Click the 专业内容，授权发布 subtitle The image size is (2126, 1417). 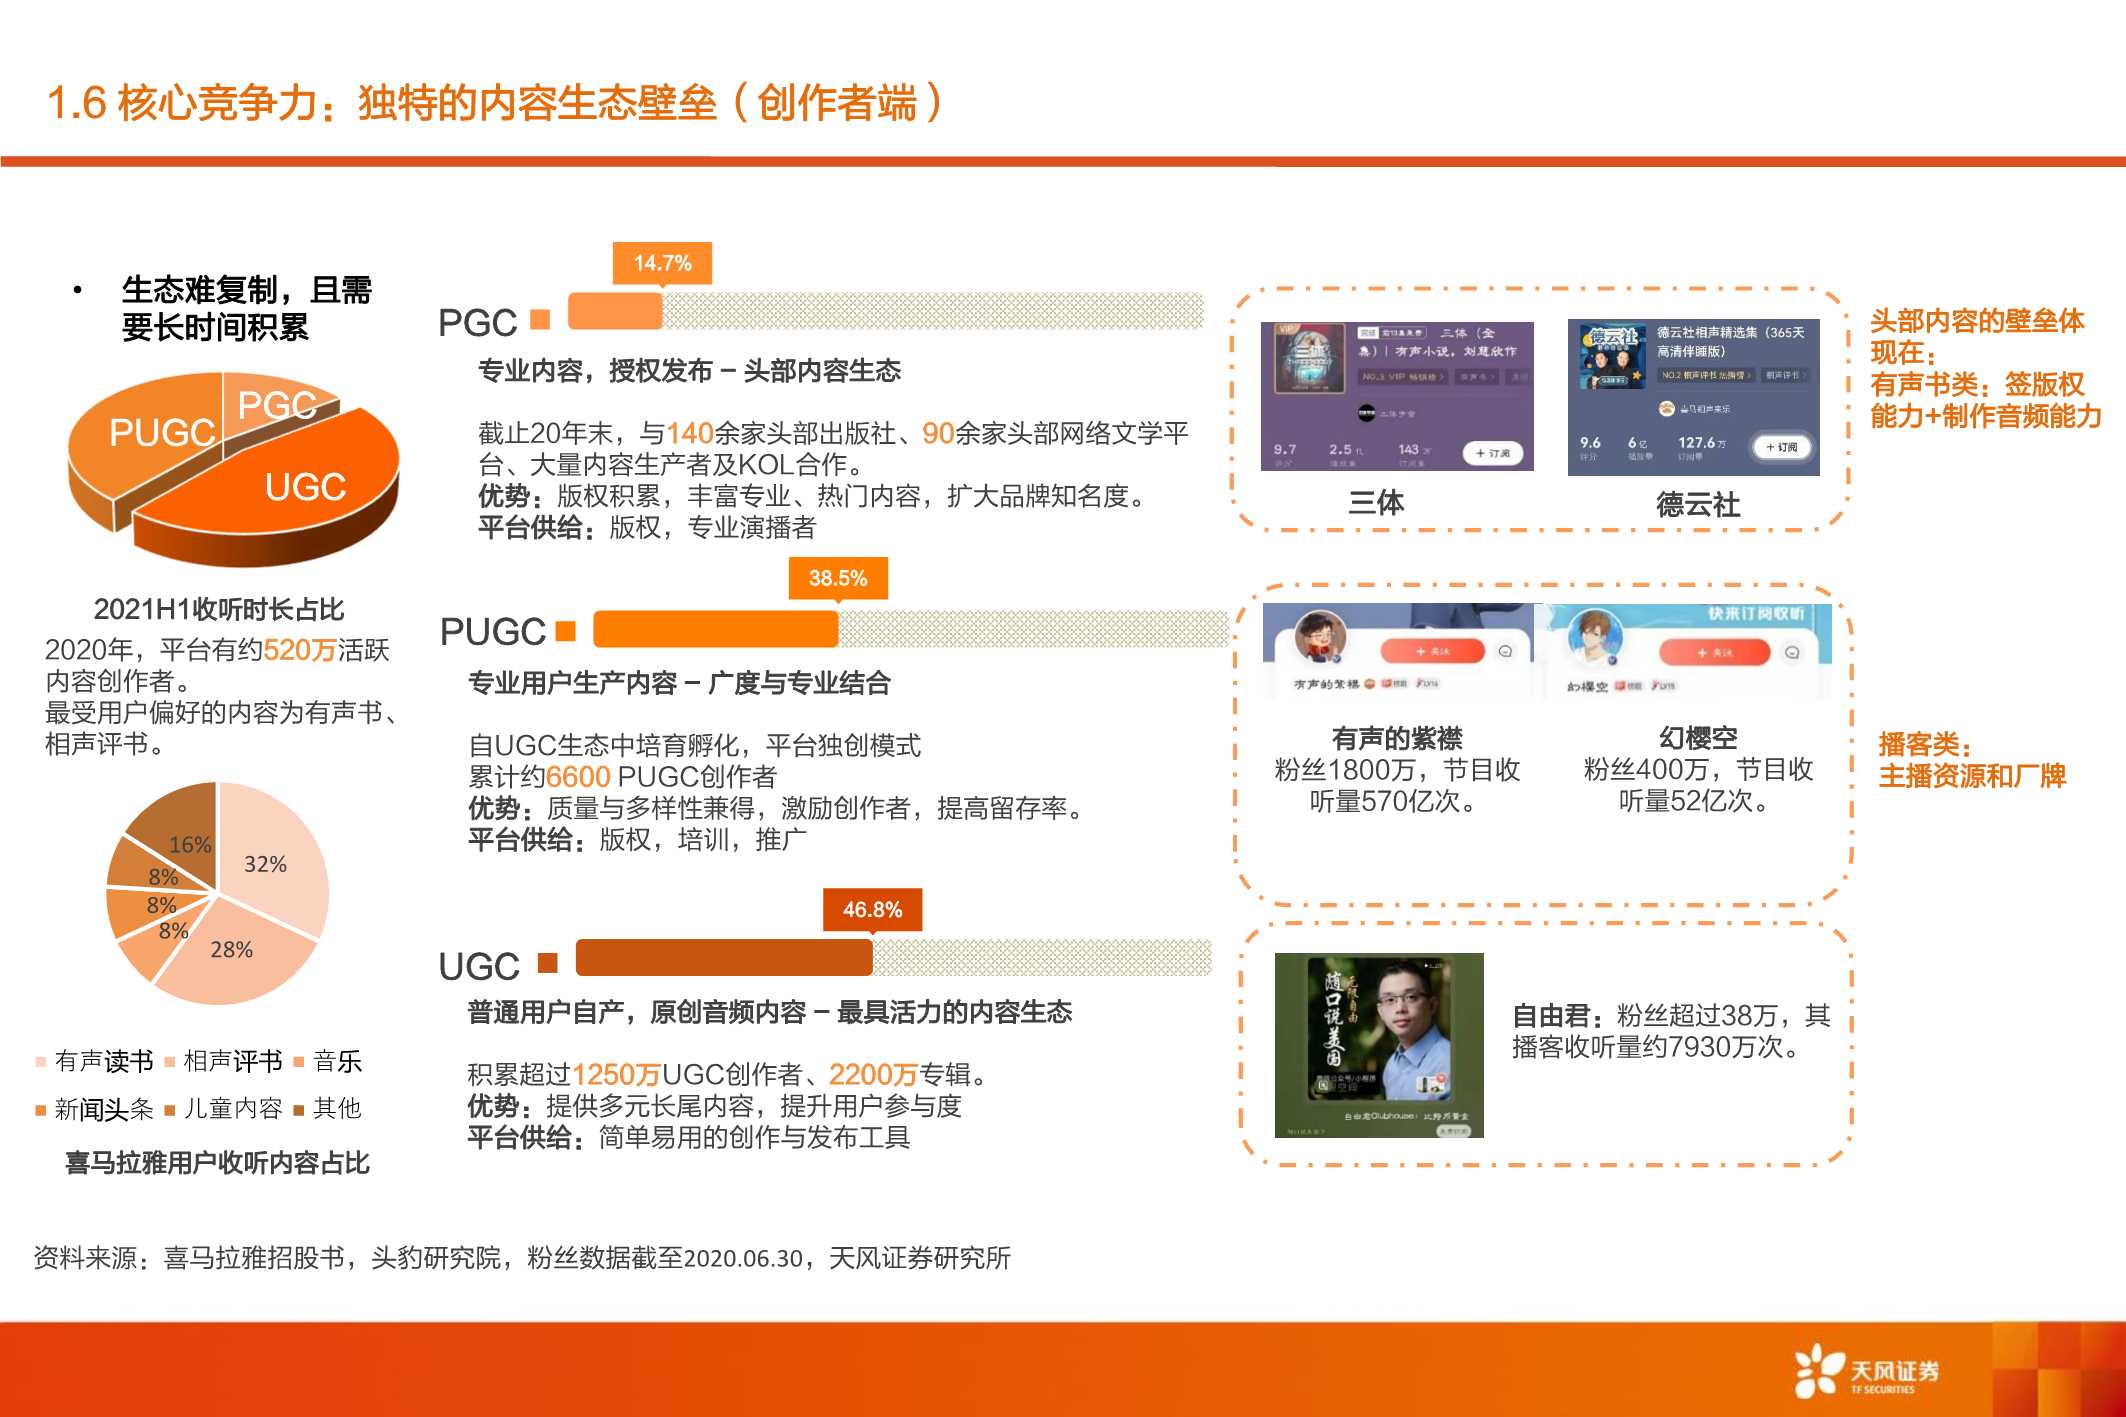[689, 371]
